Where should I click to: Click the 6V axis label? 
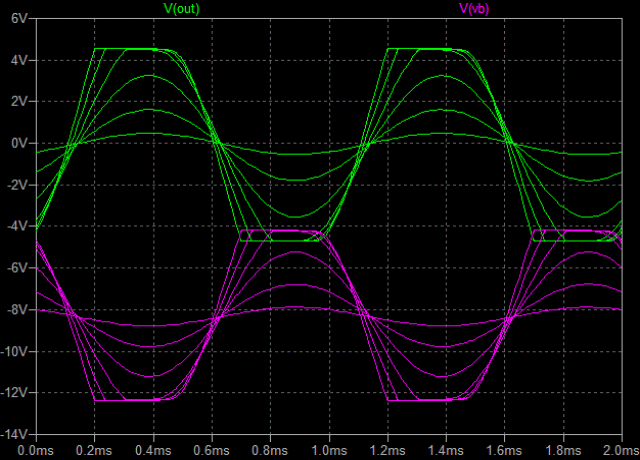click(x=20, y=18)
